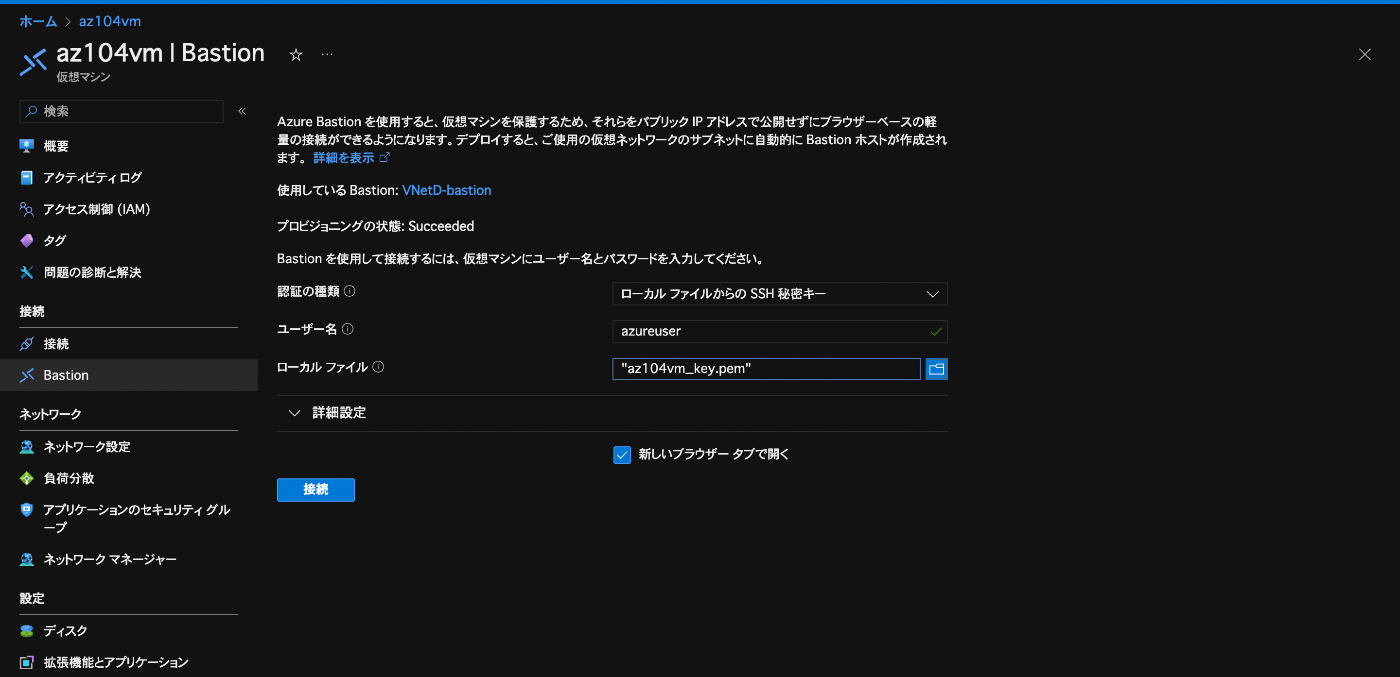Open the VNetD-bastion link
Viewport: 1400px width, 677px height.
pos(446,190)
